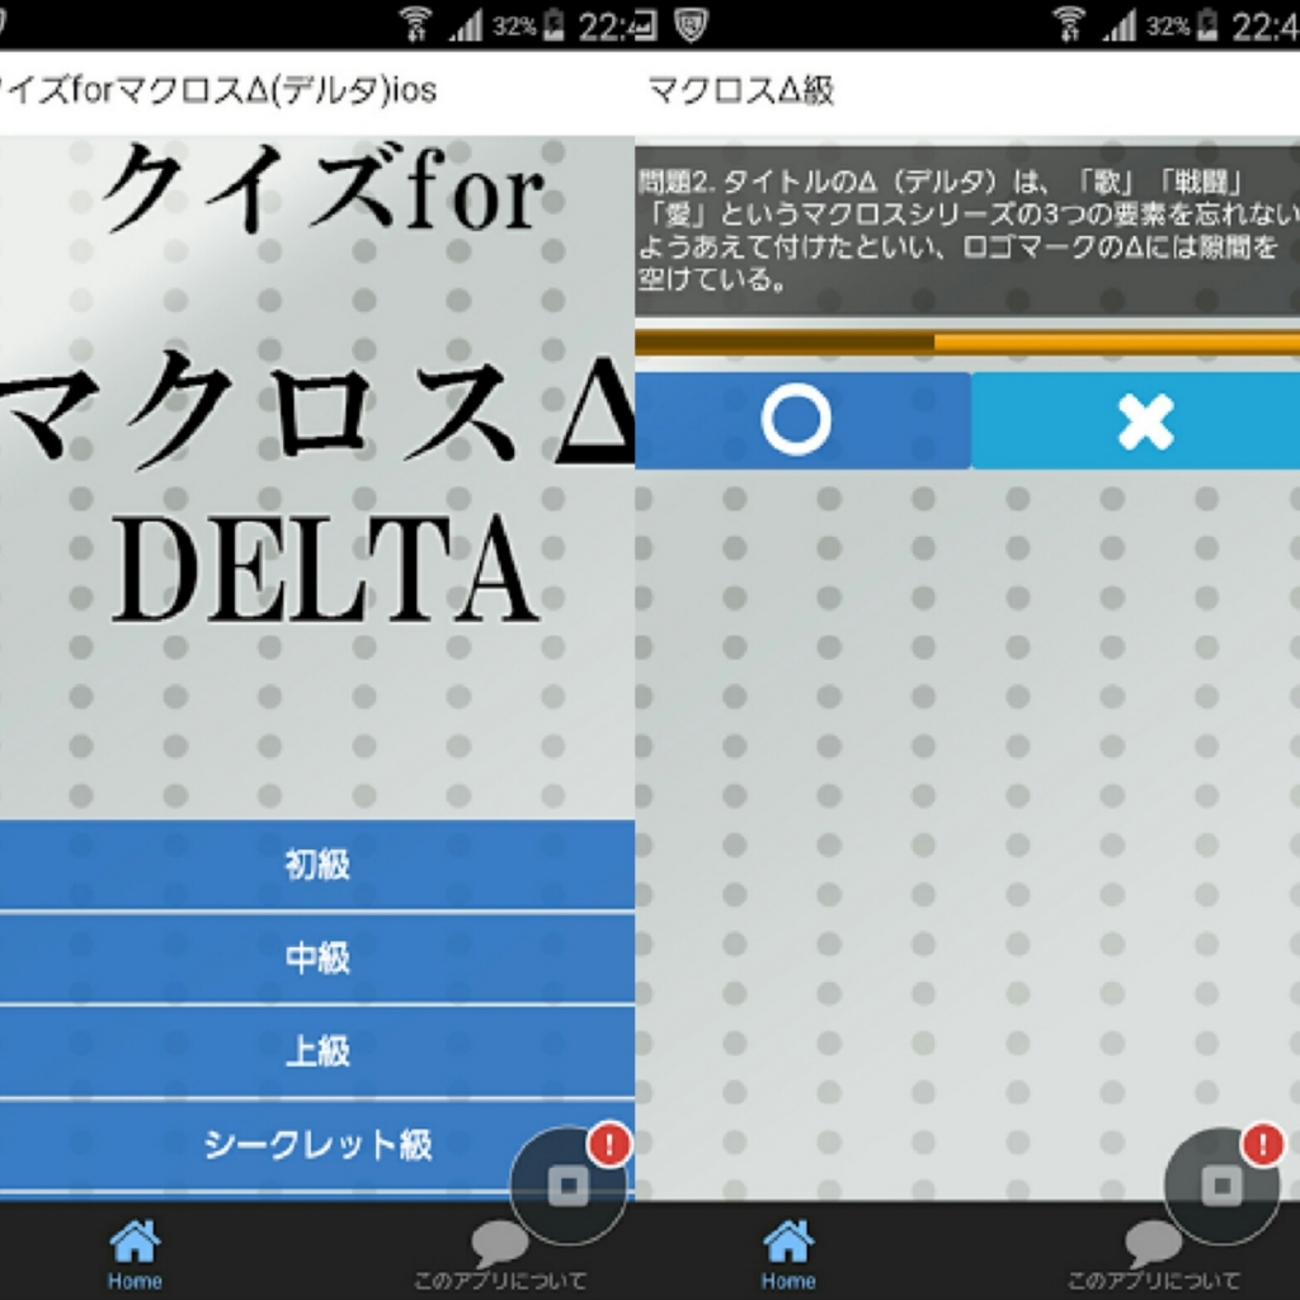The width and height of the screenshot is (1300, 1300).
Task: Open このアプリについて tab on left screen
Action: click(500, 1256)
